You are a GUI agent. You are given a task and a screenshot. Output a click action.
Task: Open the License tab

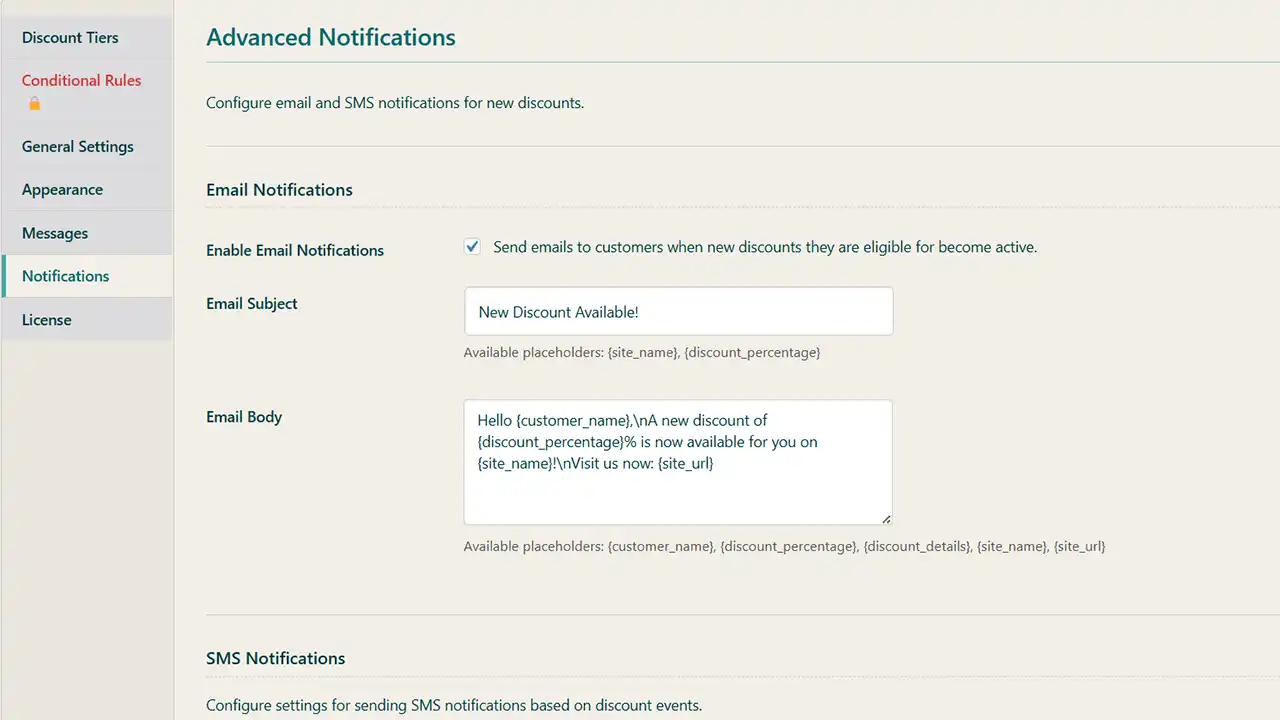[47, 320]
